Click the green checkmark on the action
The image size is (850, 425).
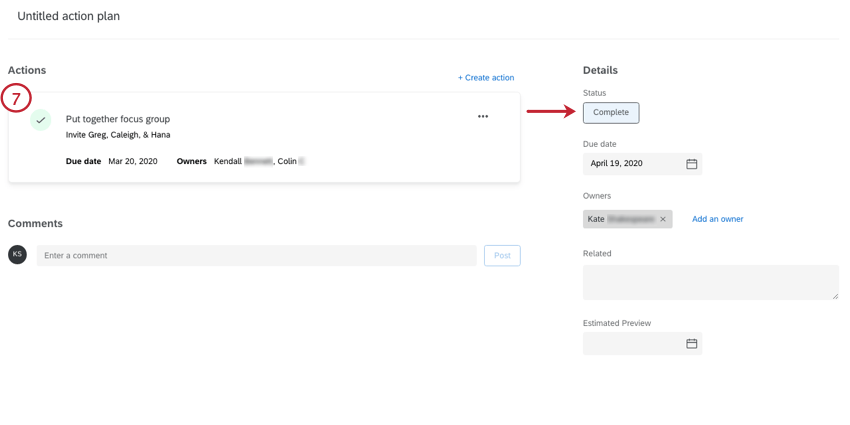41,120
